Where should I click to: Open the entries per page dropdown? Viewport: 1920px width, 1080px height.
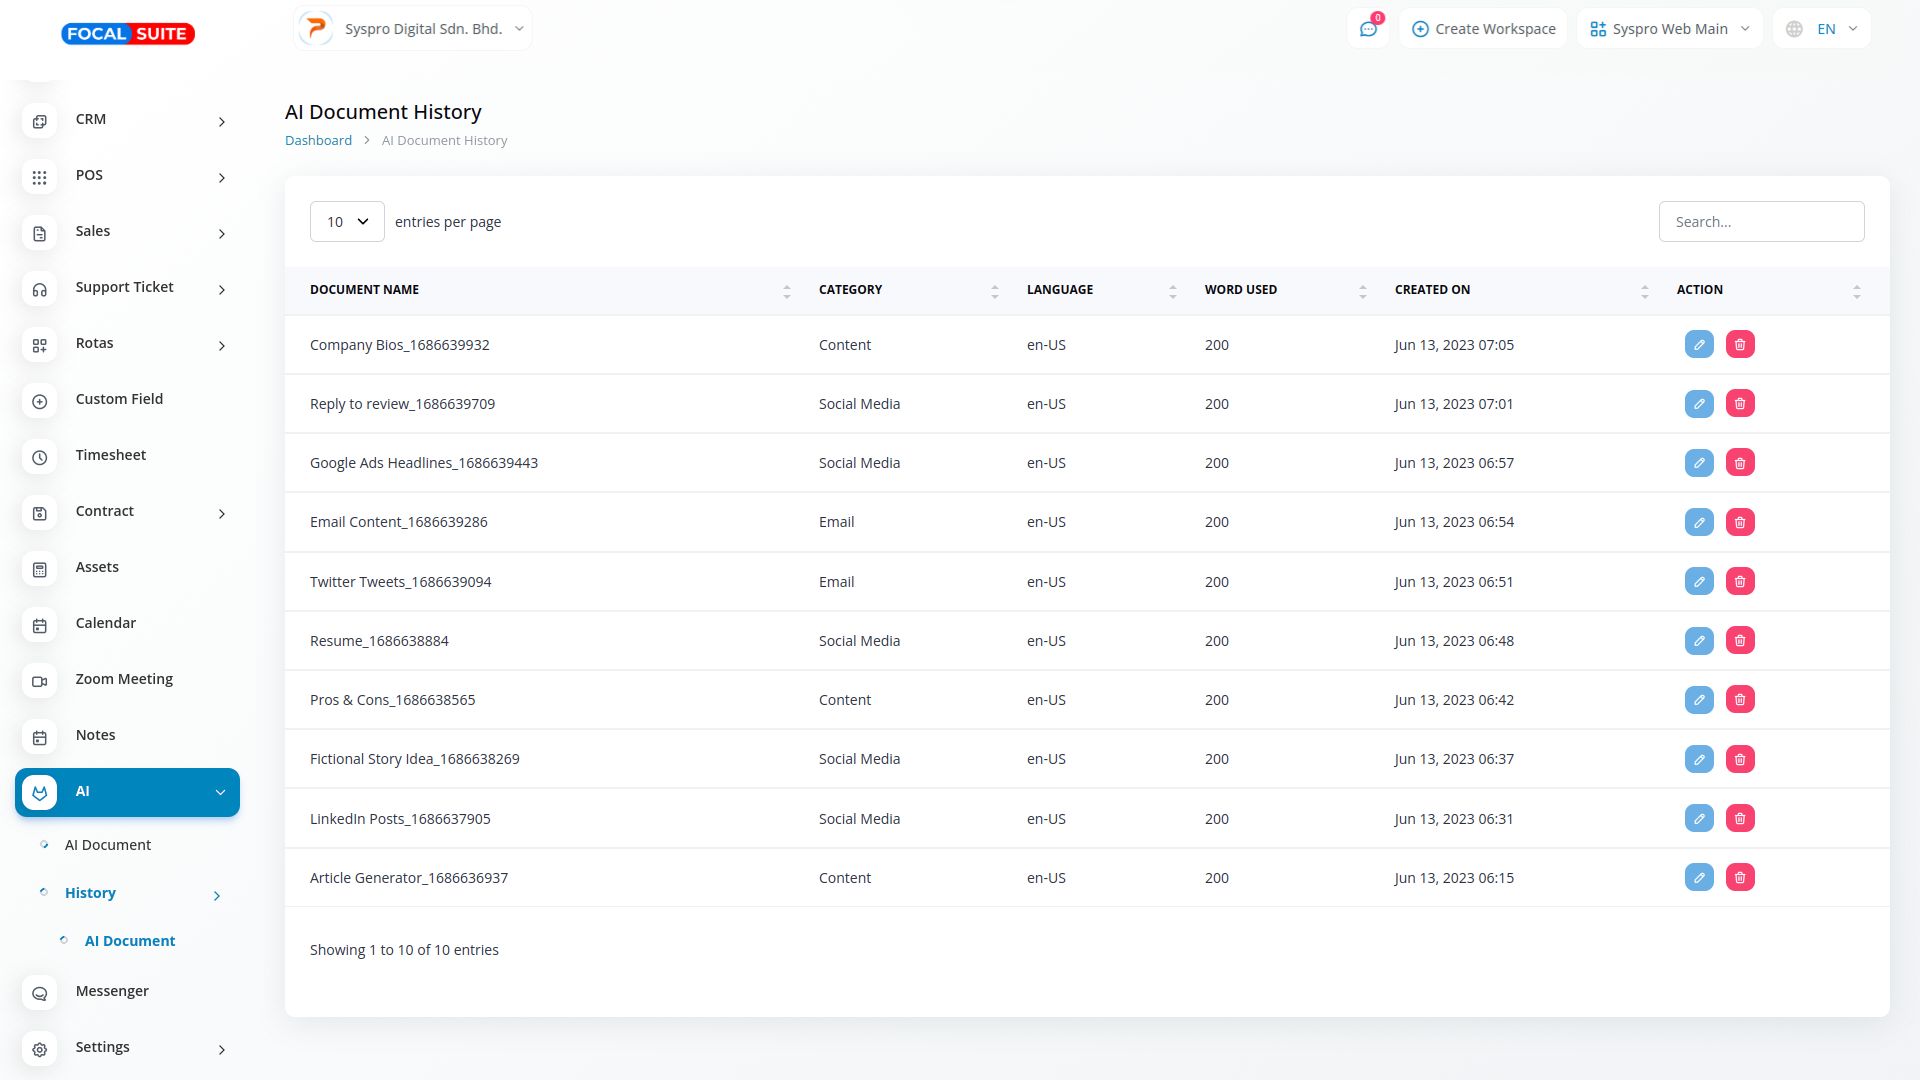click(347, 222)
